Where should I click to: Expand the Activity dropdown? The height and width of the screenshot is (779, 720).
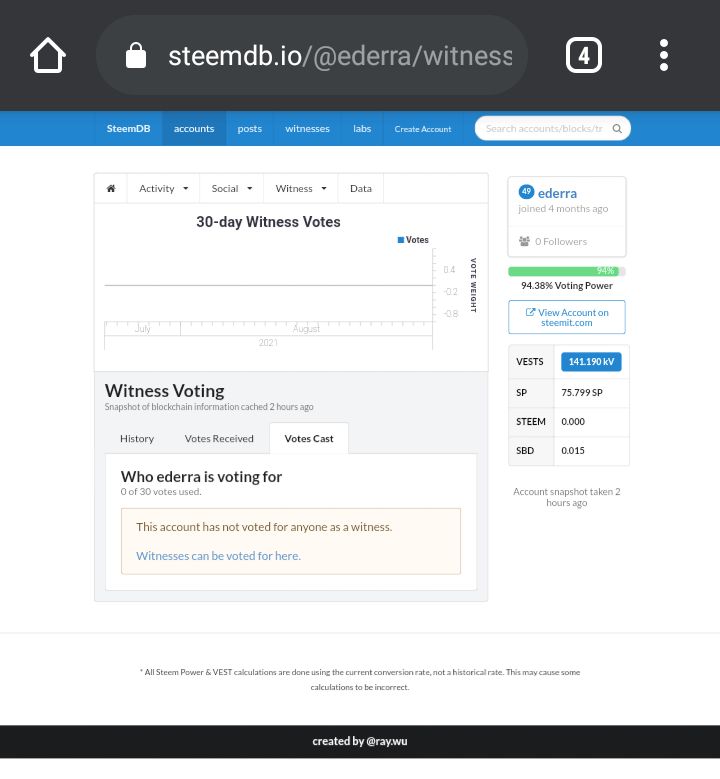[163, 188]
